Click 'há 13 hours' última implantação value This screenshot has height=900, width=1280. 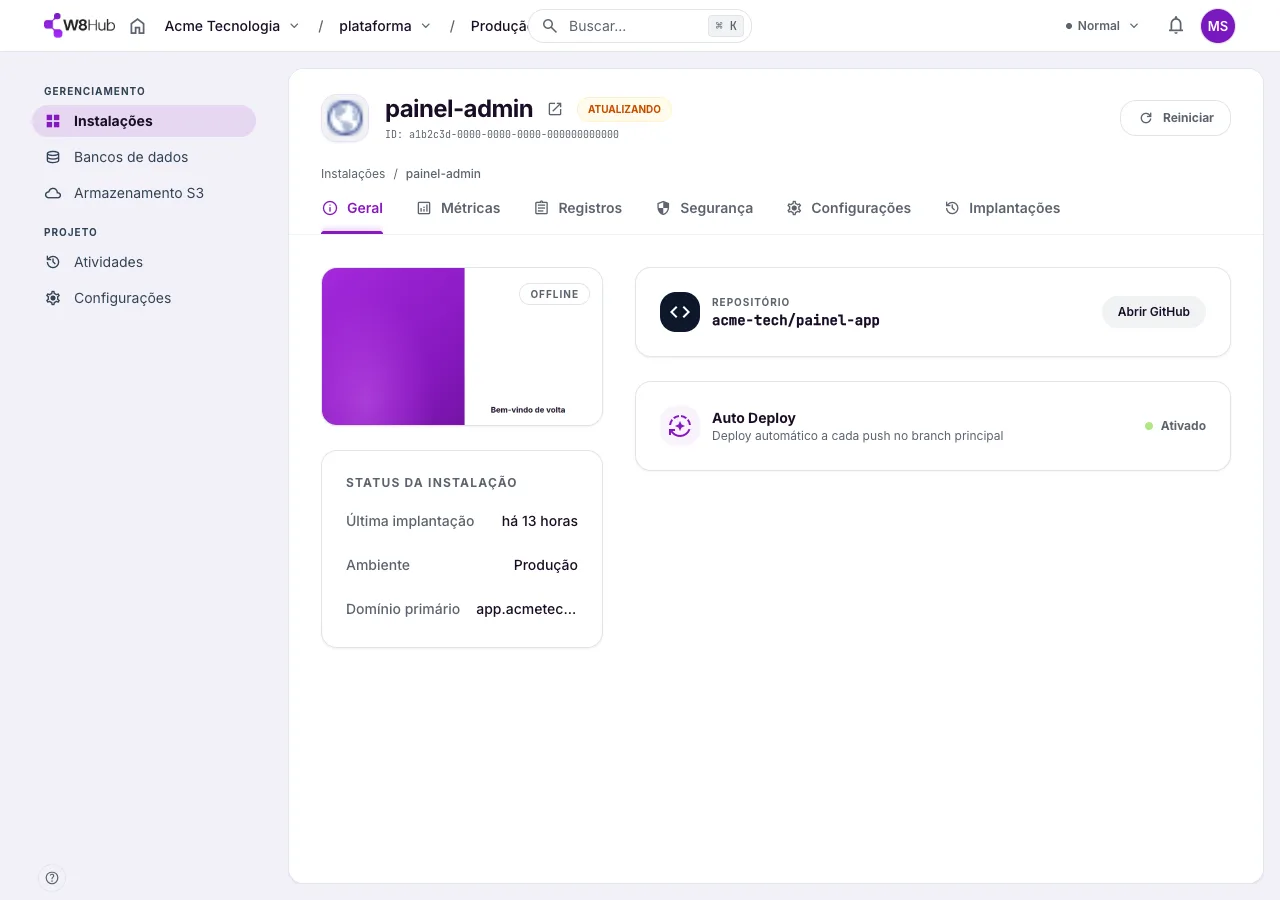(540, 521)
